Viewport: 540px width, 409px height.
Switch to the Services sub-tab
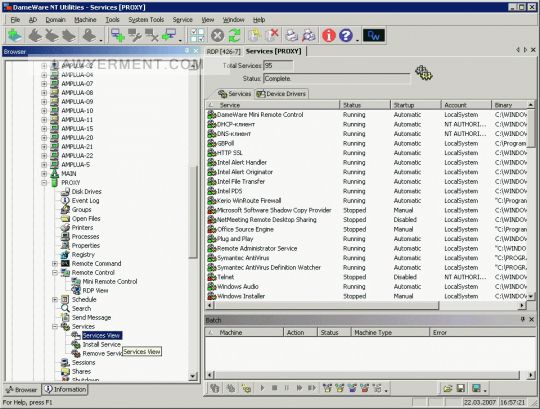[x=235, y=94]
